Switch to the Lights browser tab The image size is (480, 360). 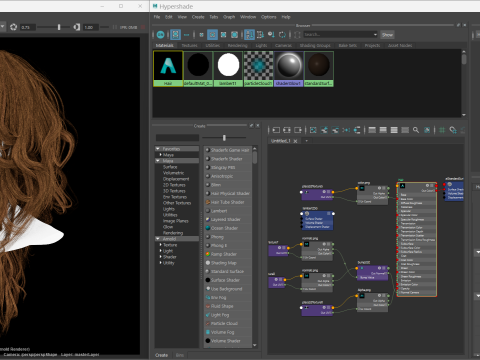point(261,46)
